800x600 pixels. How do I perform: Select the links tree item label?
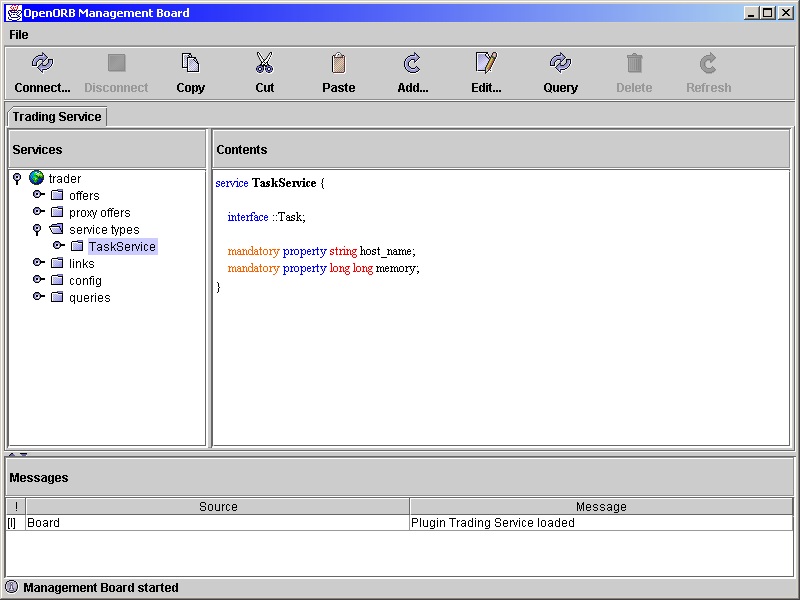82,263
